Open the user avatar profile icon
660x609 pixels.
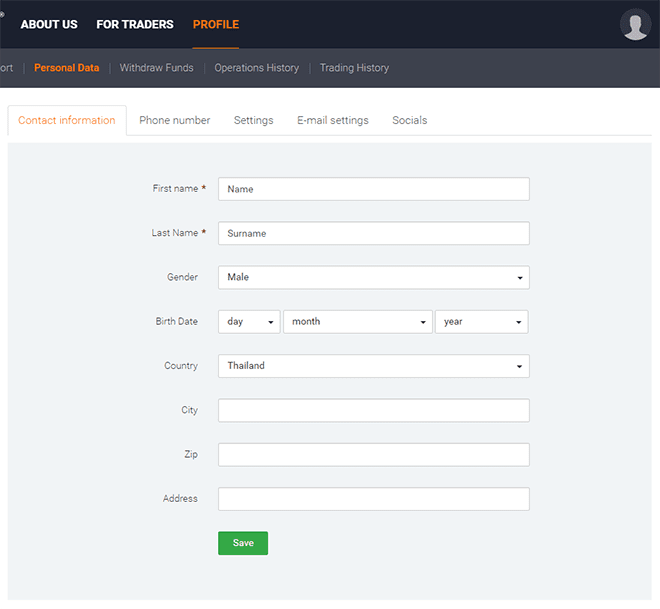click(635, 24)
